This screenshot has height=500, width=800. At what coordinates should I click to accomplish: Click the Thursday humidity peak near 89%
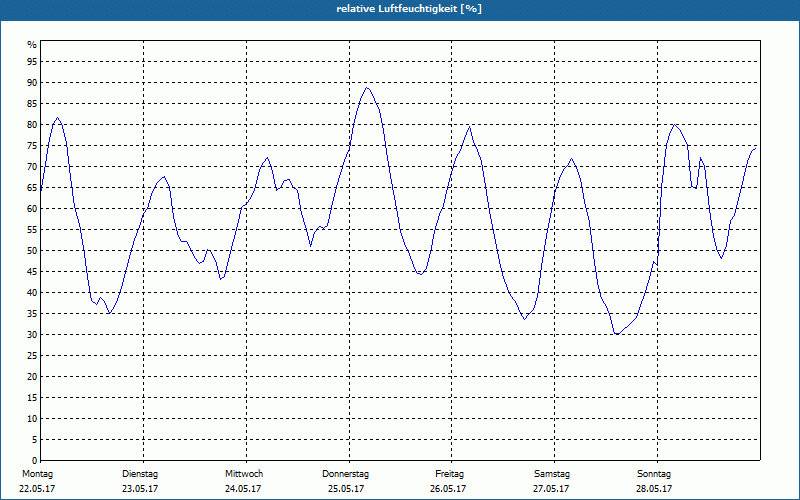[x=367, y=88]
